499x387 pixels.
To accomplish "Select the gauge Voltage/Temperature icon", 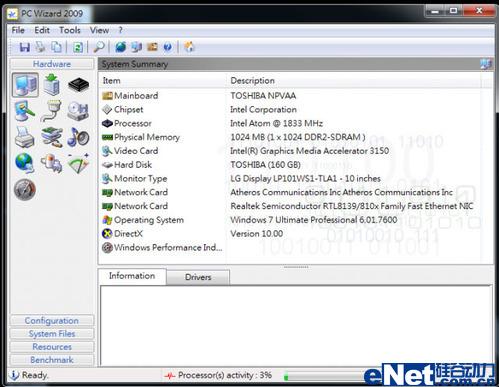I will pos(25,190).
